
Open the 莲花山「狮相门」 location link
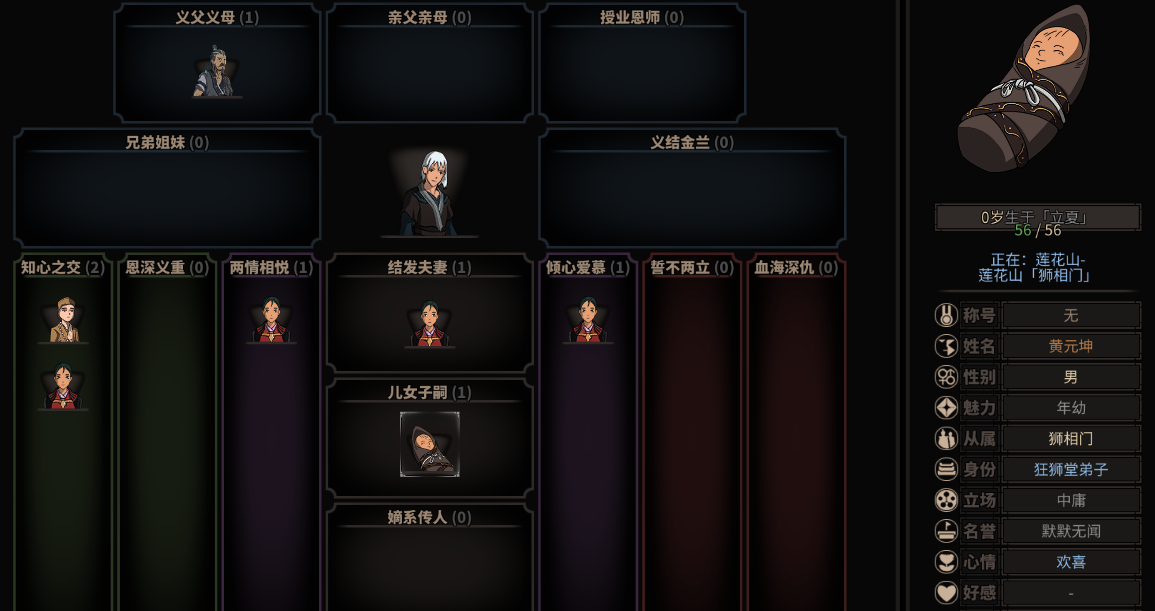pyautogui.click(x=1034, y=276)
